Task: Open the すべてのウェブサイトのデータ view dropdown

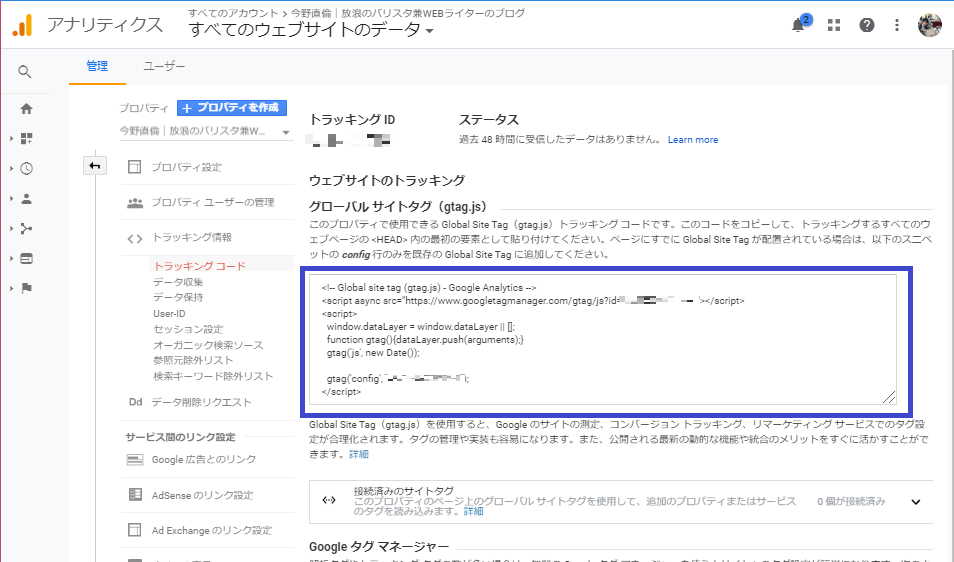Action: pyautogui.click(x=311, y=29)
